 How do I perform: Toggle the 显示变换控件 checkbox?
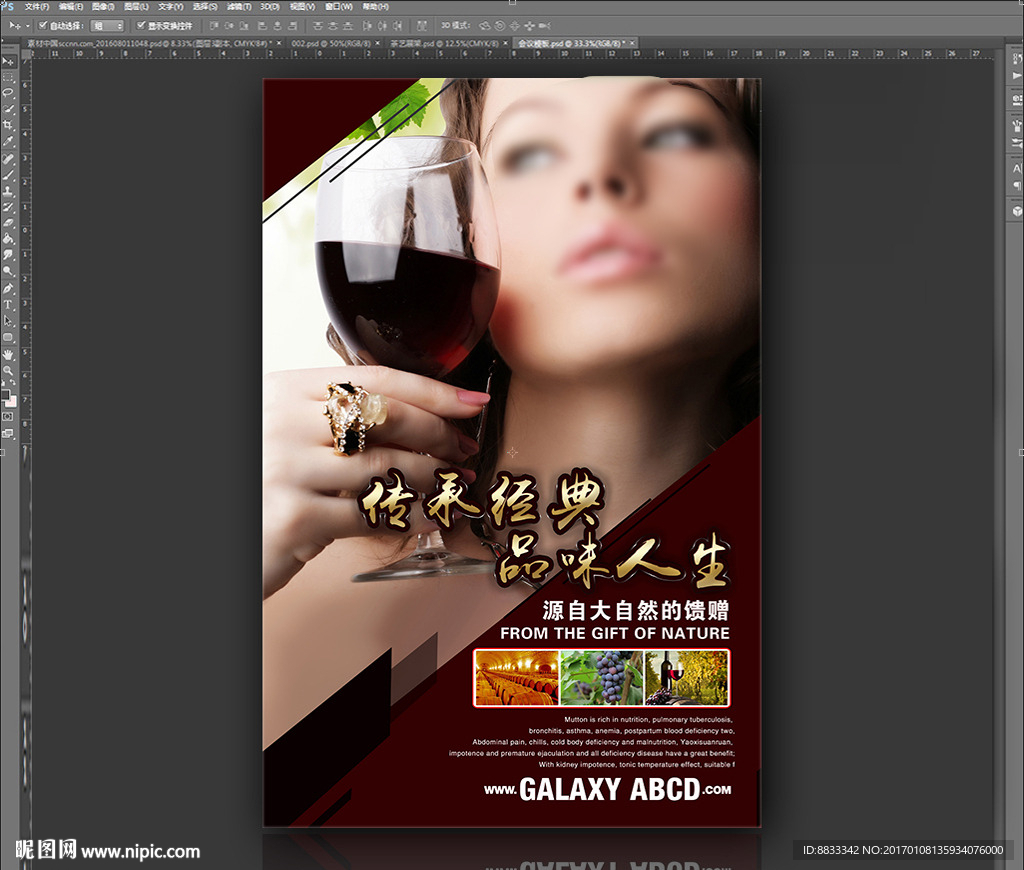click(140, 25)
